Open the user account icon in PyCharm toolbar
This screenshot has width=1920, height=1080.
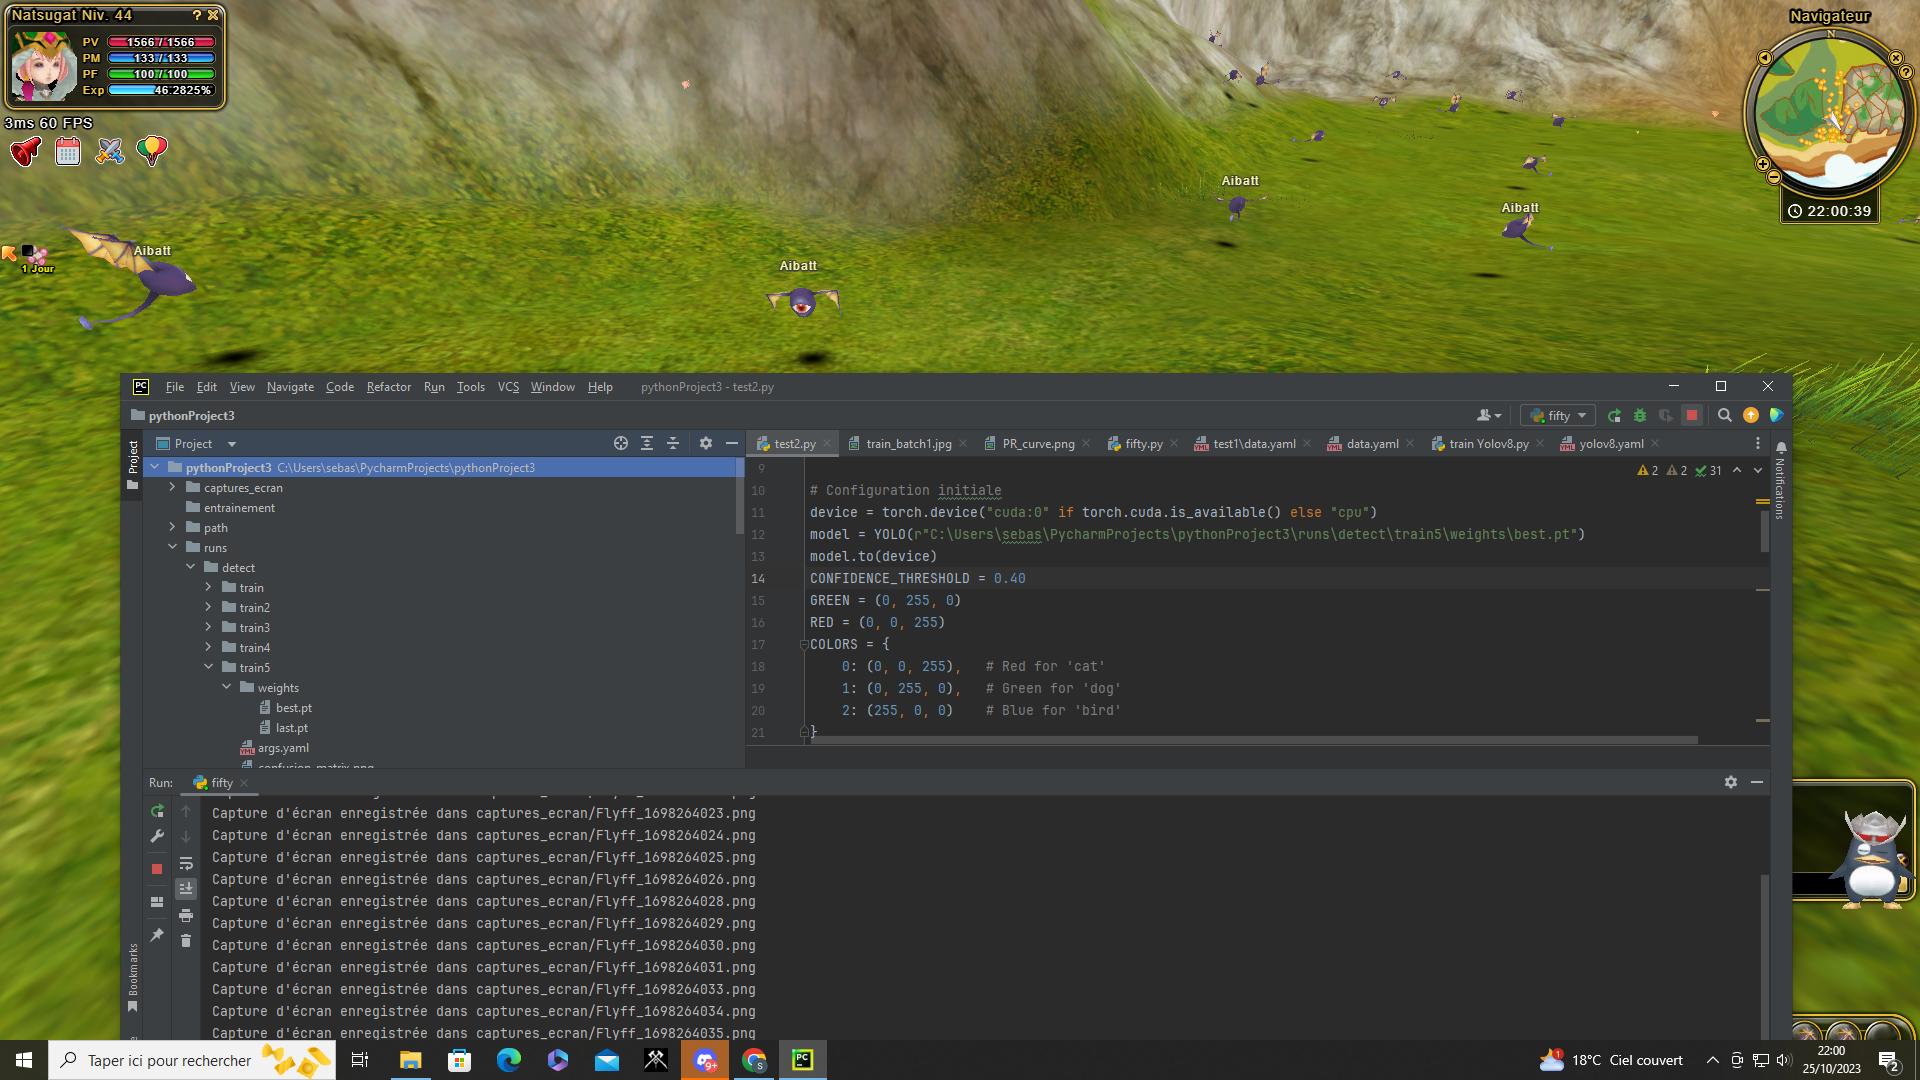1489,416
